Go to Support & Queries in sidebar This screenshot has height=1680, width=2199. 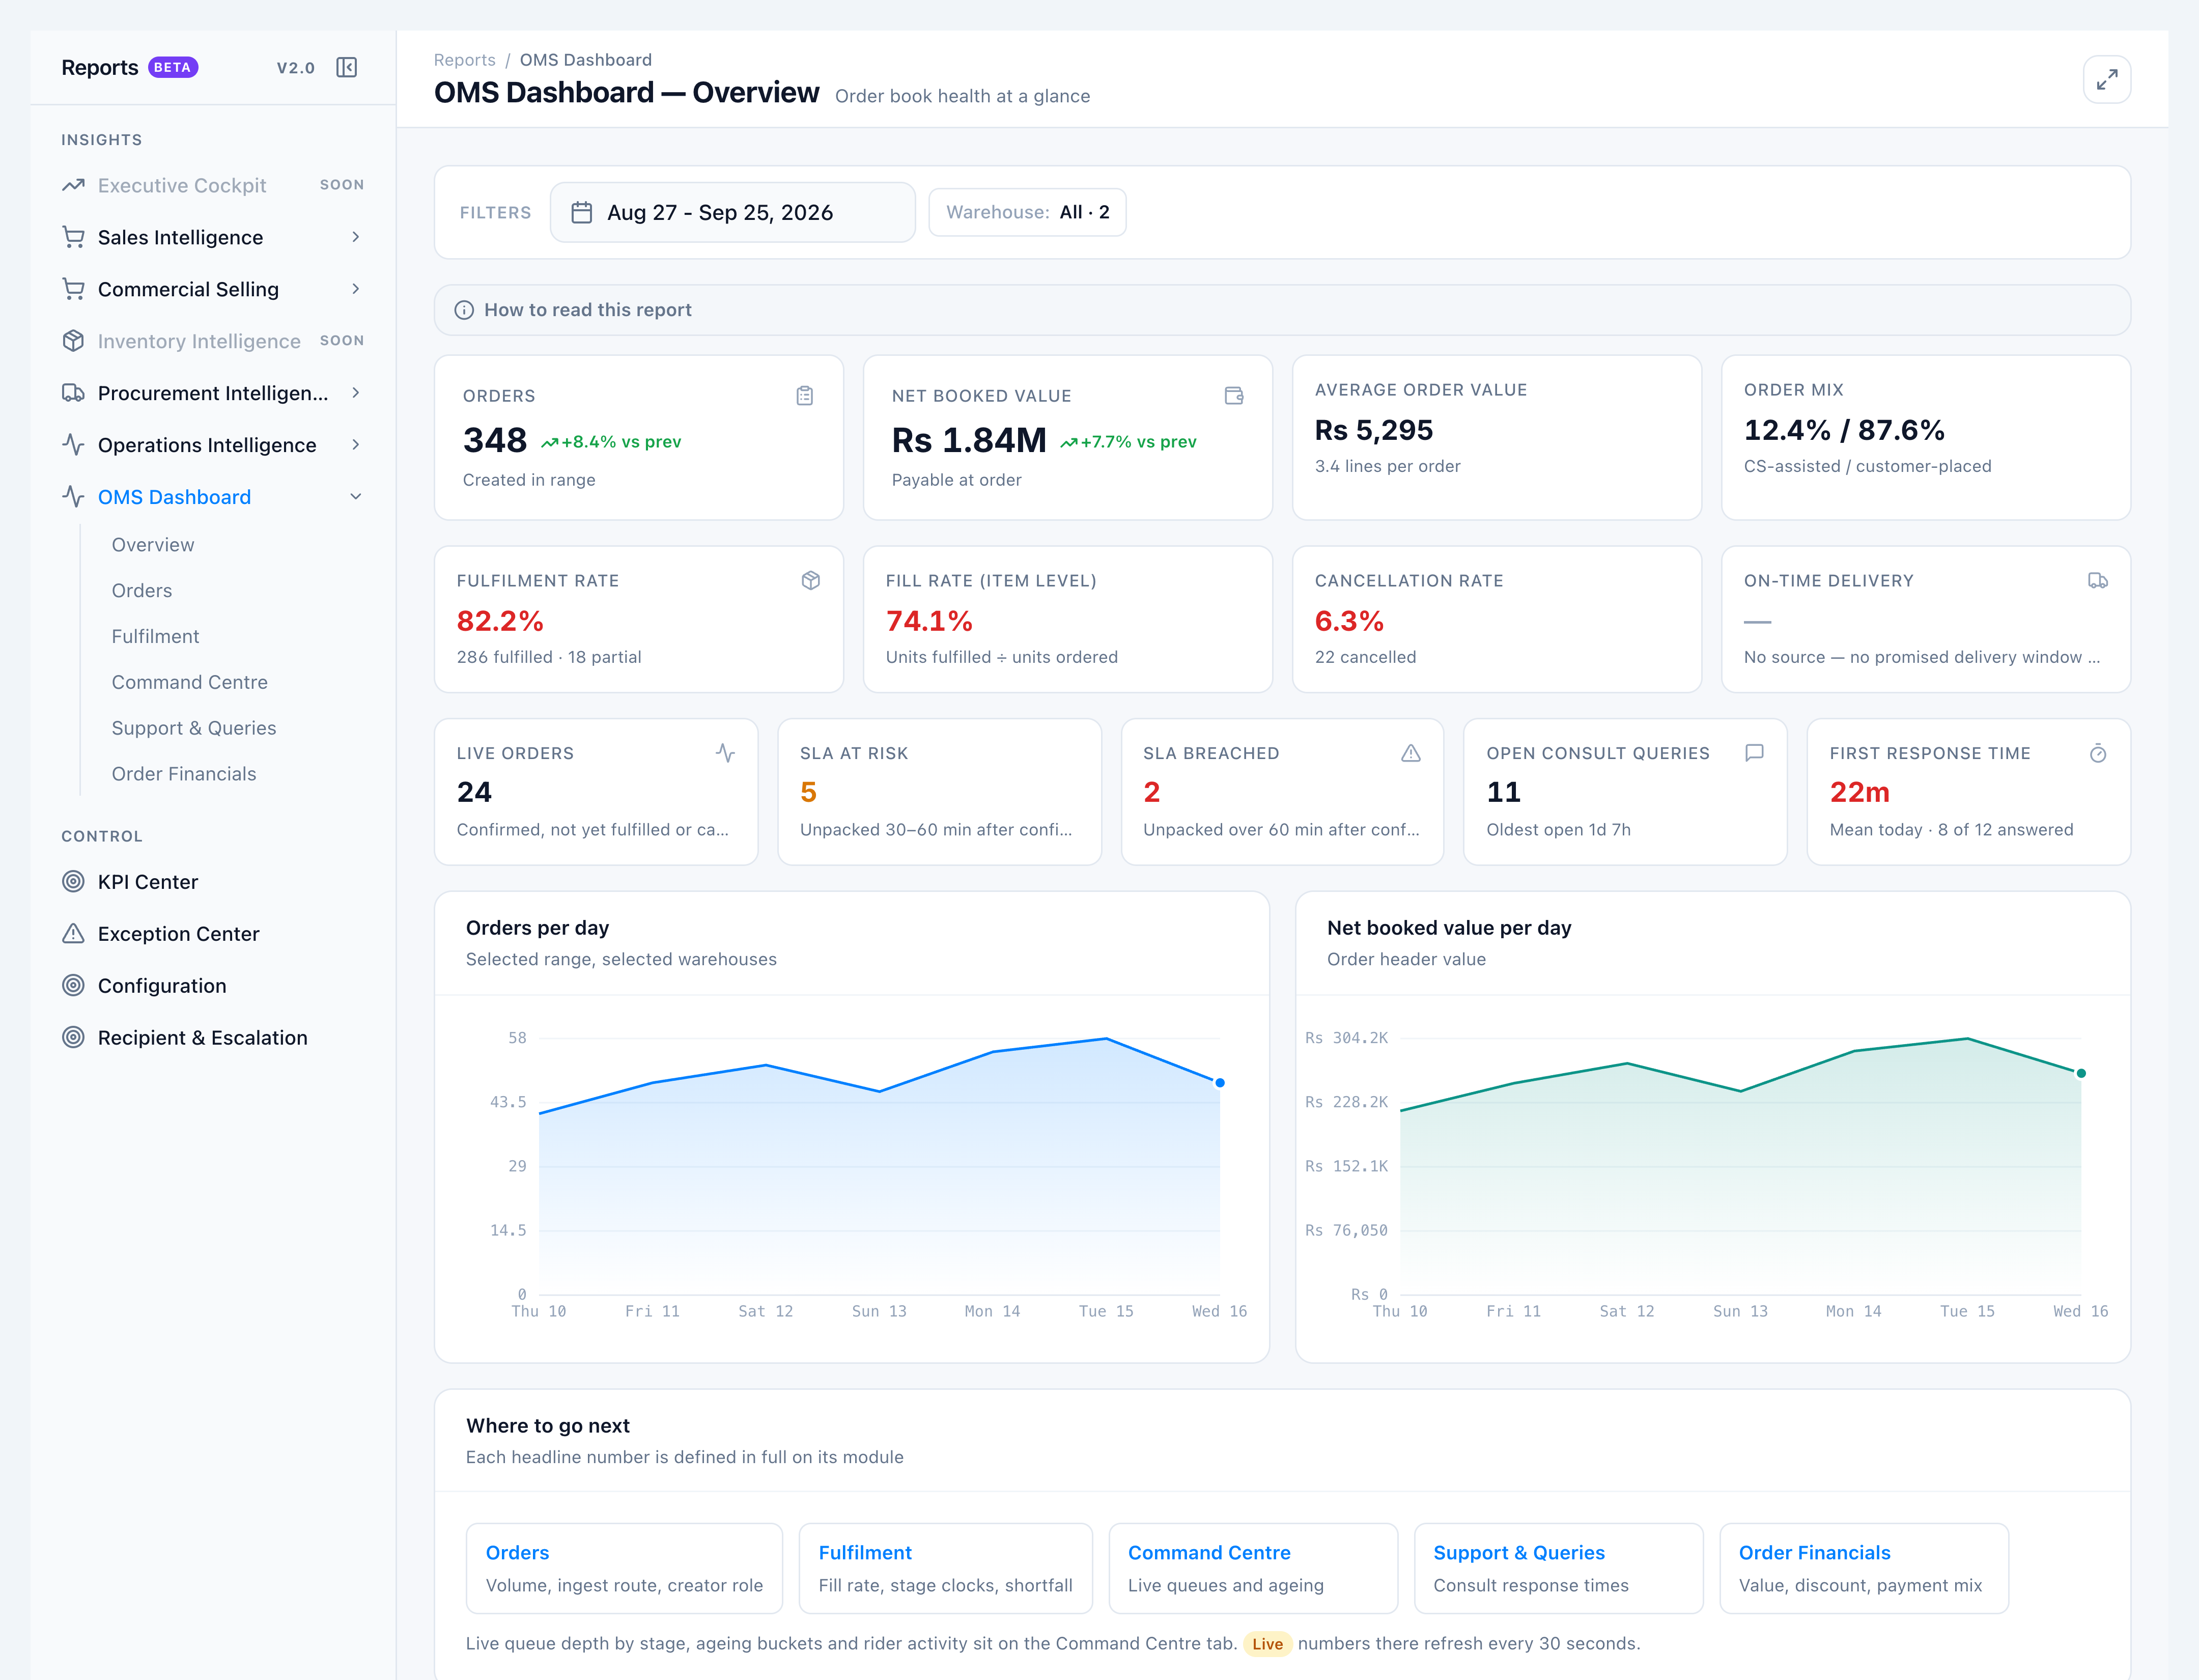pos(194,729)
